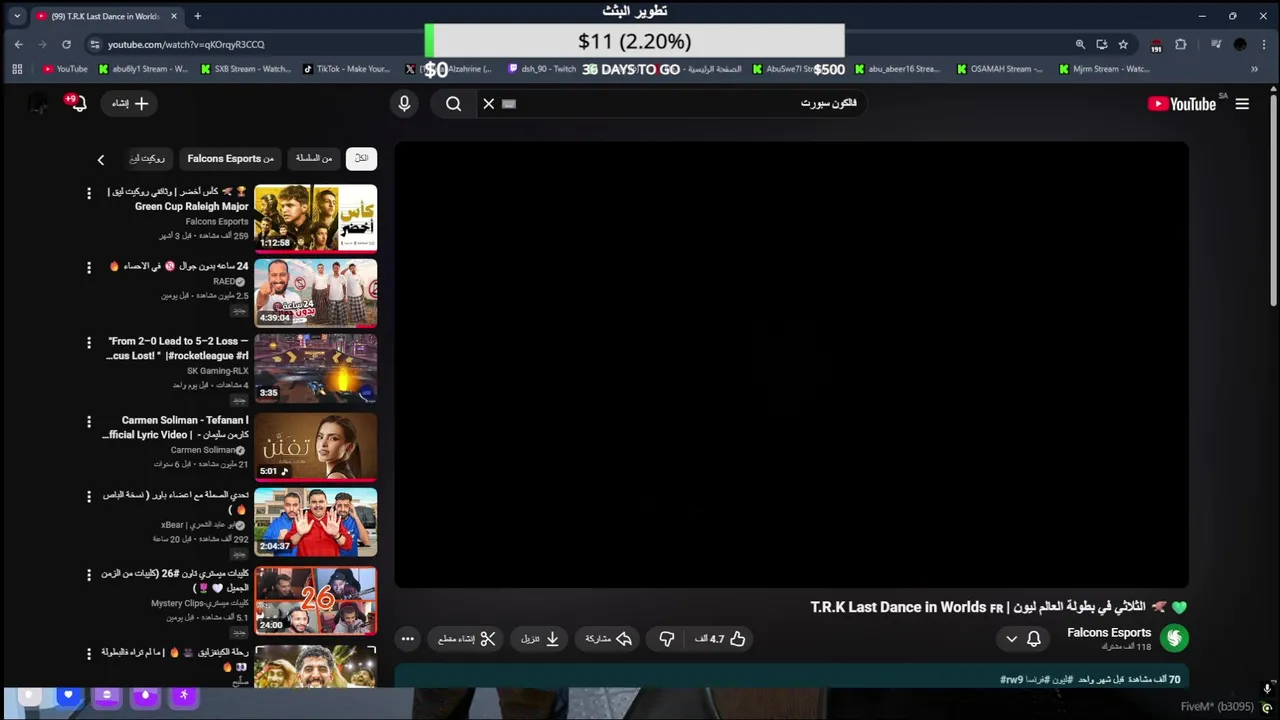Open more actions three-dot menu under video
The height and width of the screenshot is (720, 1280).
[407, 639]
